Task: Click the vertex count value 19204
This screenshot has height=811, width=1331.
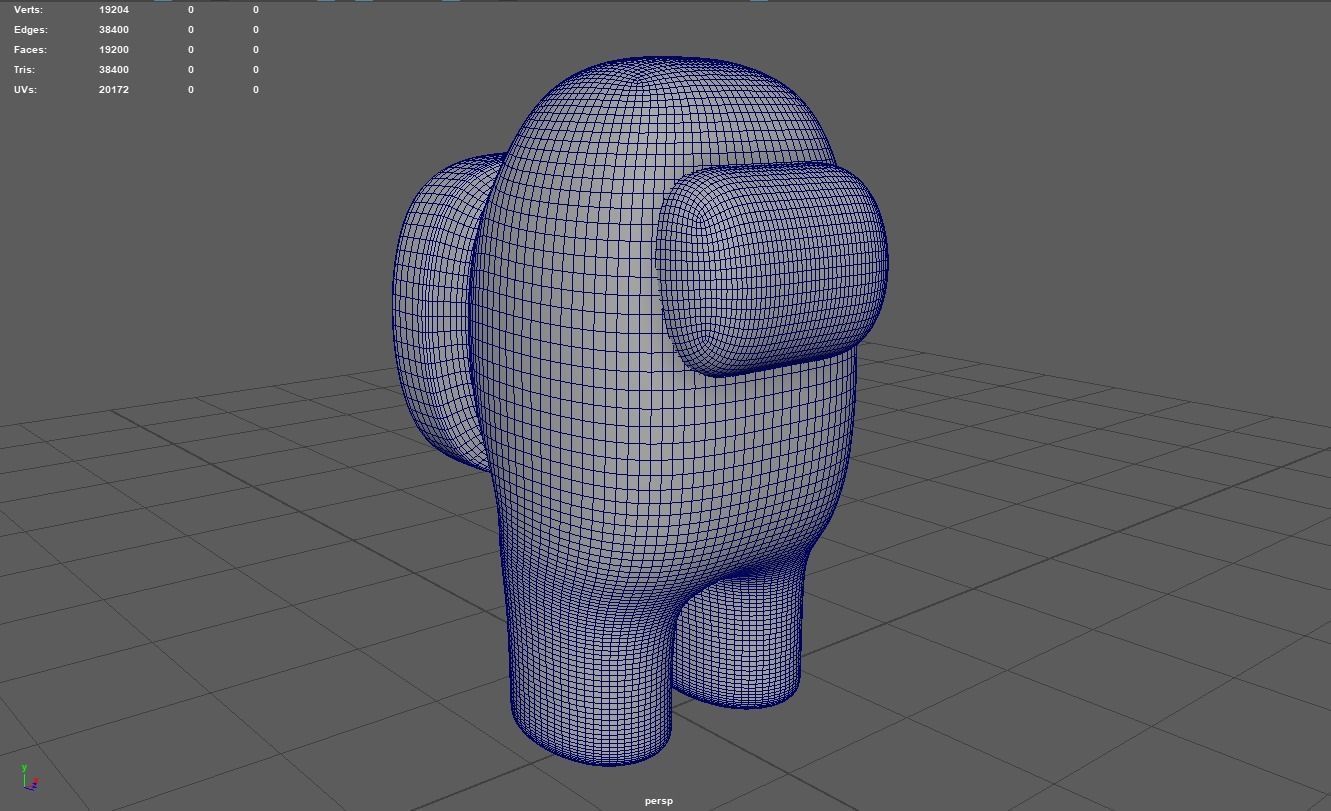Action: click(114, 10)
